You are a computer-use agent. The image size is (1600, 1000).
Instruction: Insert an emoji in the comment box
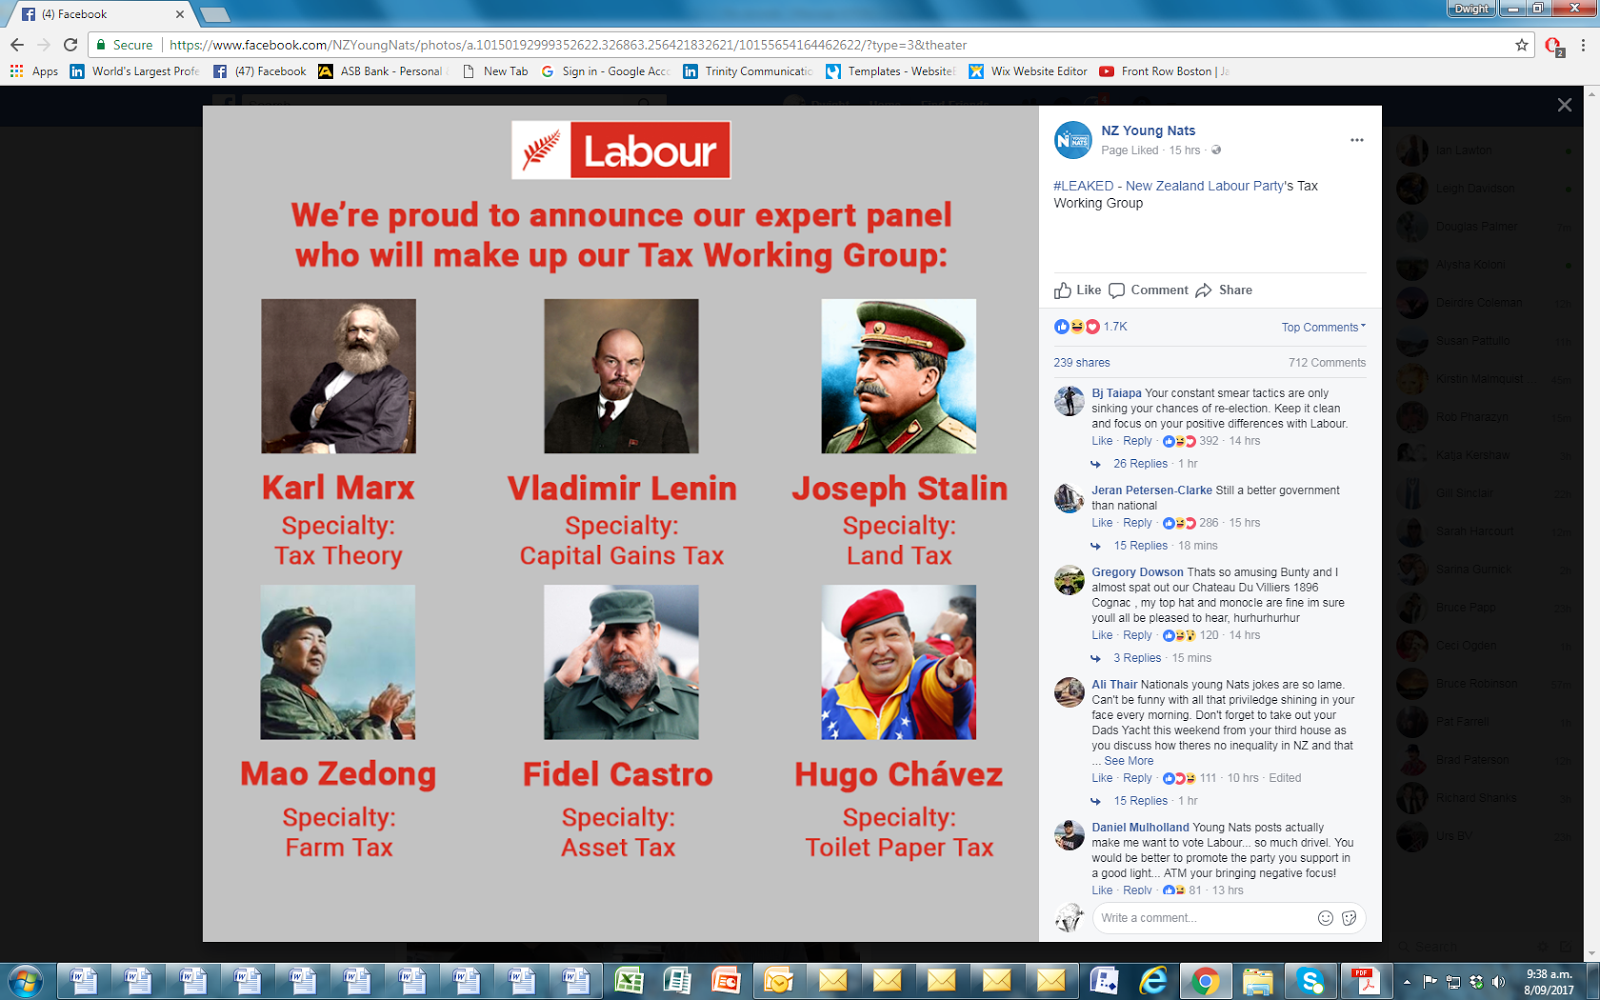coord(1325,918)
